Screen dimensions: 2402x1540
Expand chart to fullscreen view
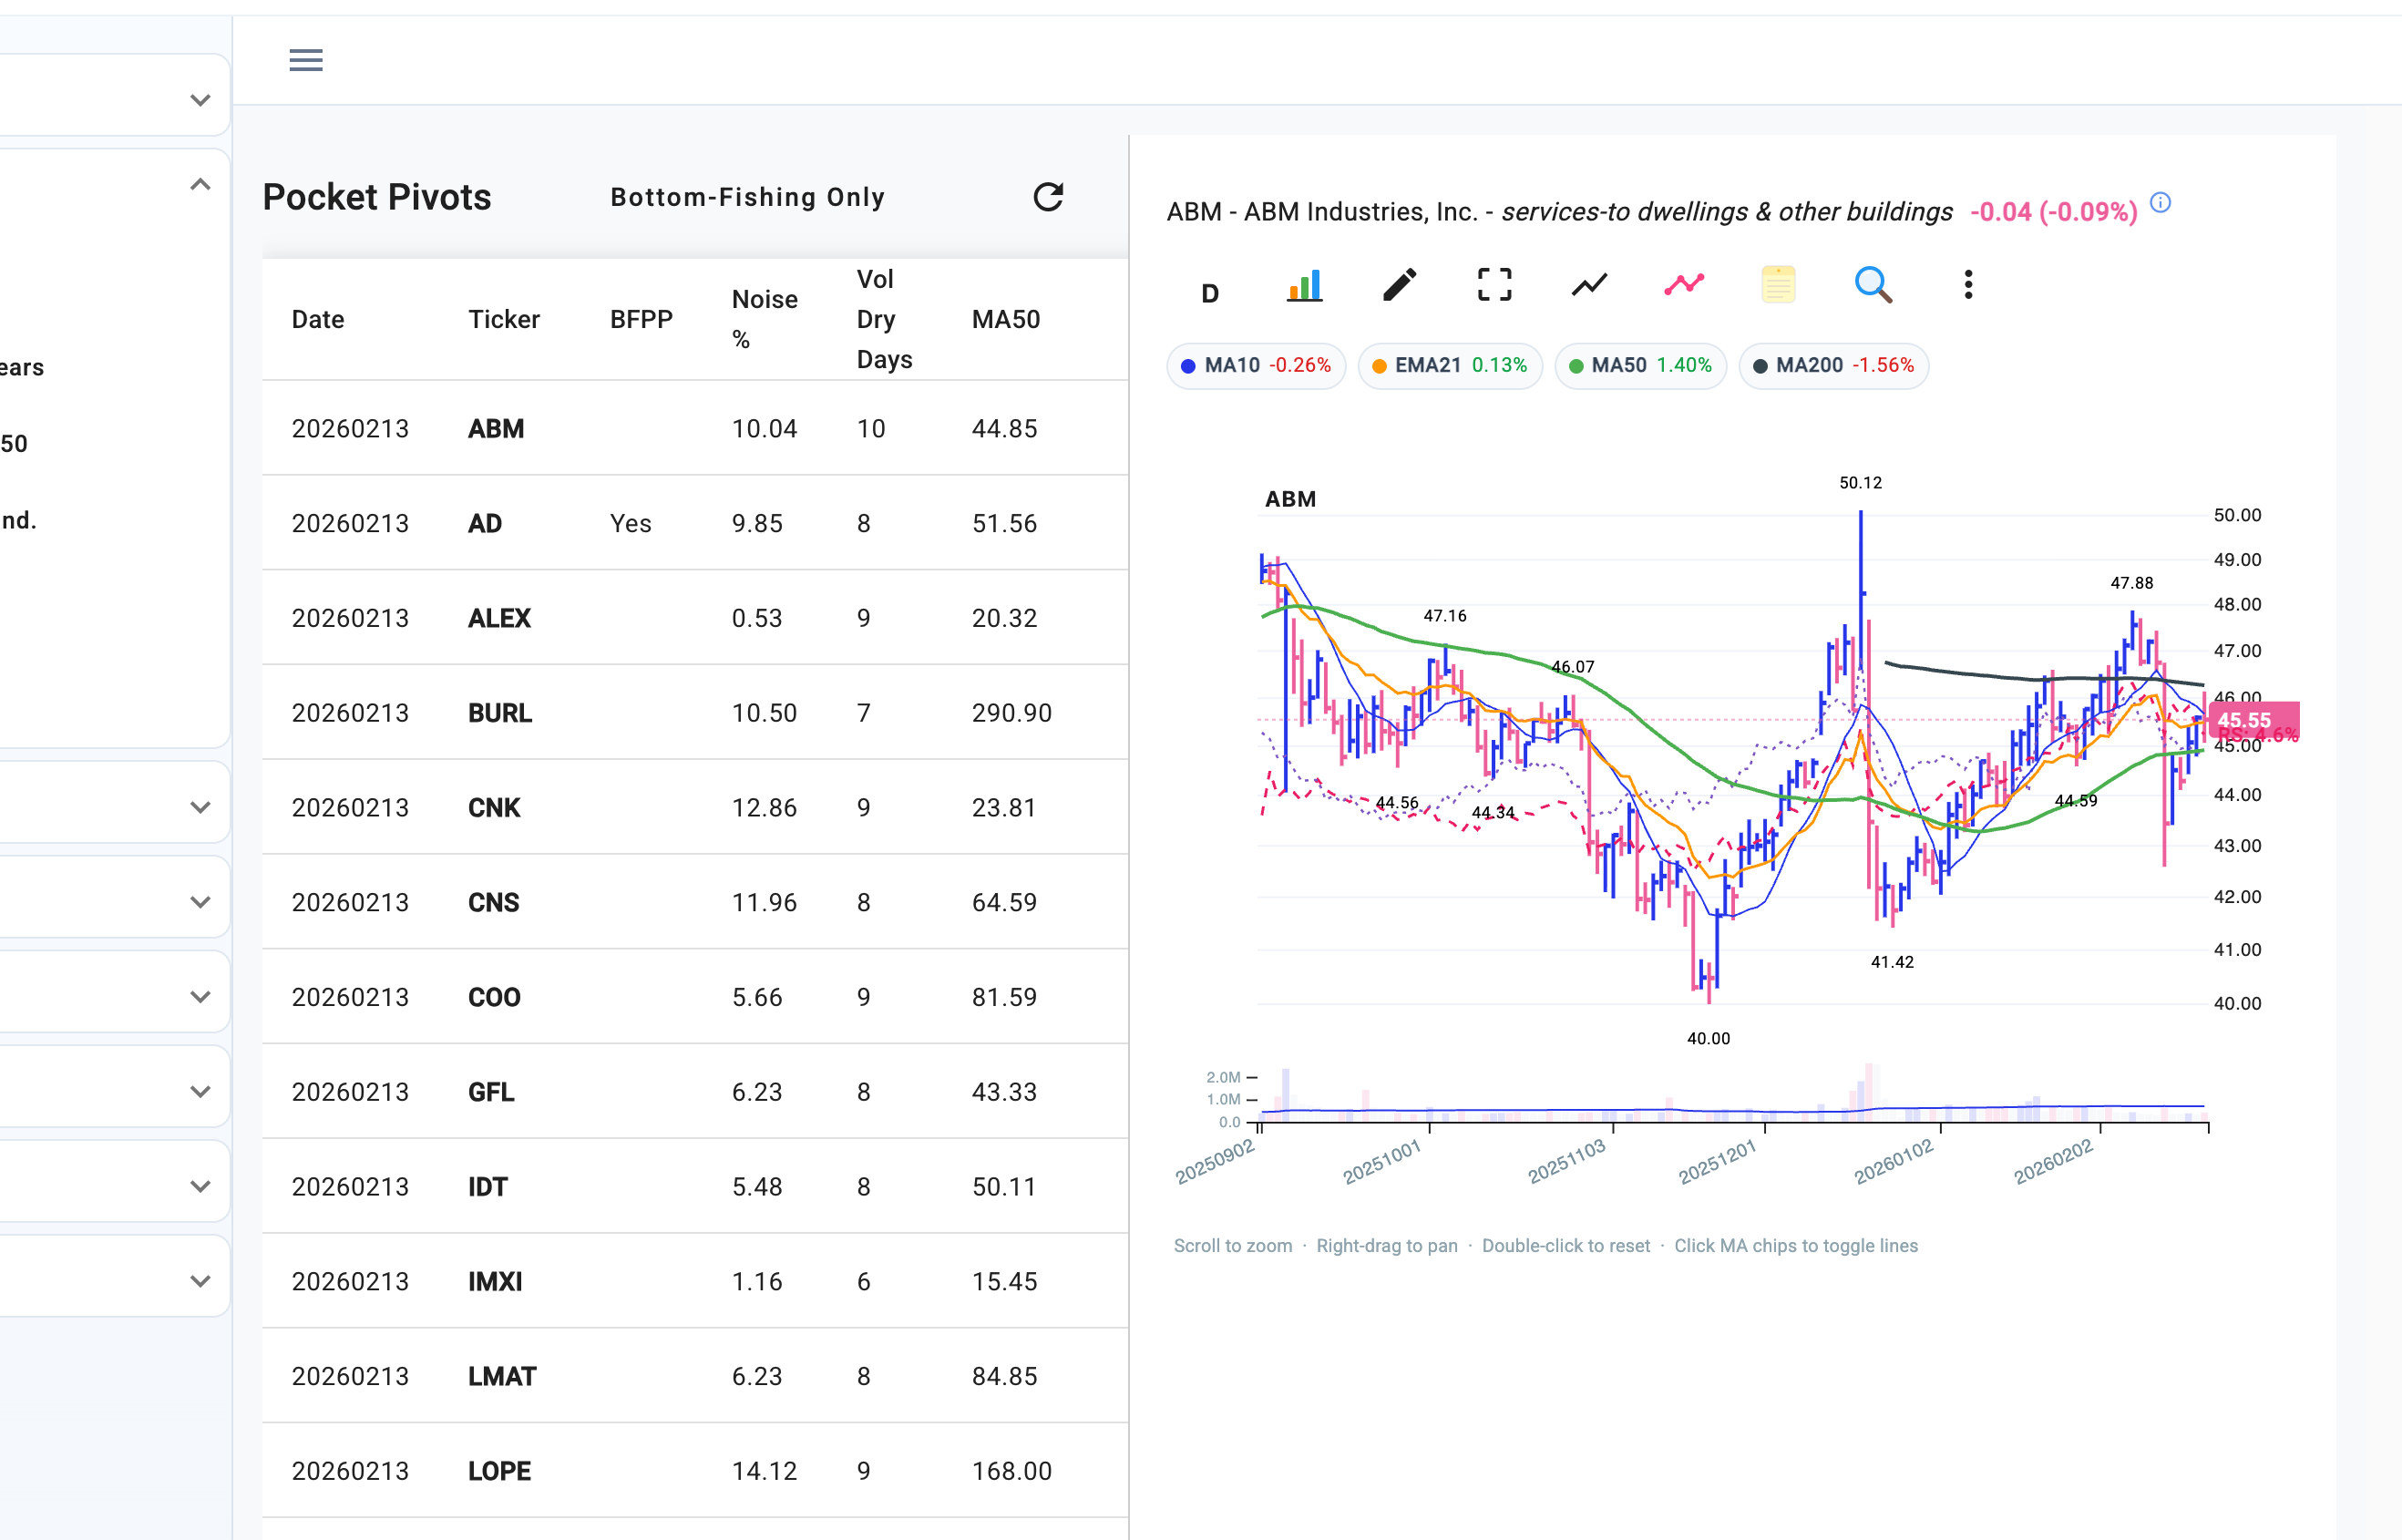click(x=1493, y=285)
